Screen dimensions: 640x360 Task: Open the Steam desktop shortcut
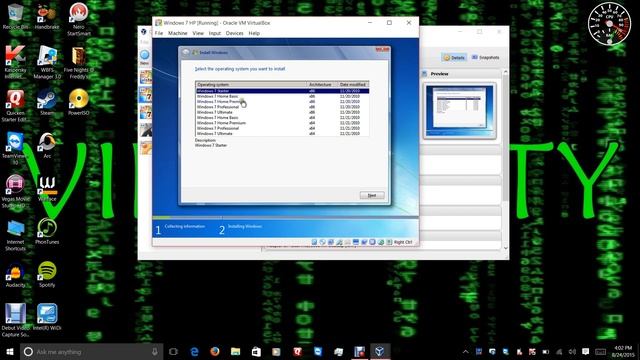pos(47,102)
